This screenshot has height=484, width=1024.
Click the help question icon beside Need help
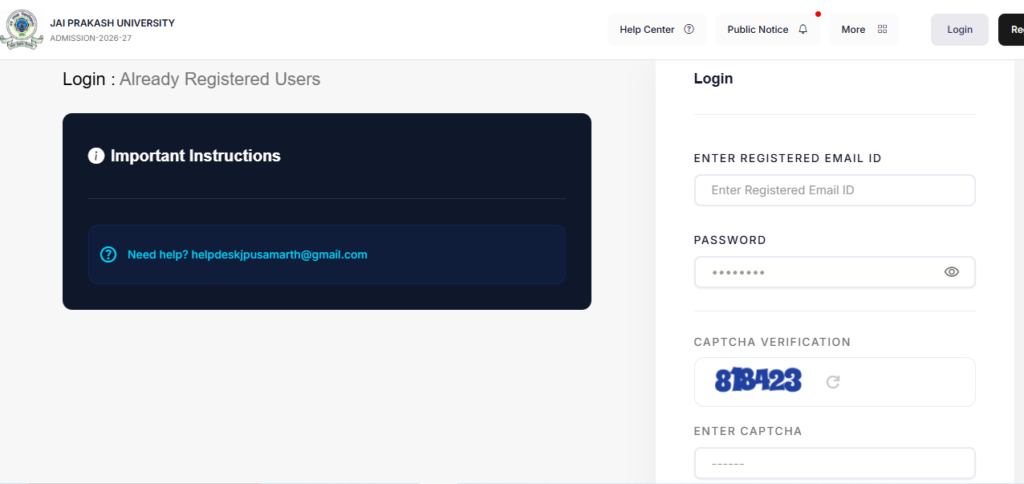click(108, 255)
